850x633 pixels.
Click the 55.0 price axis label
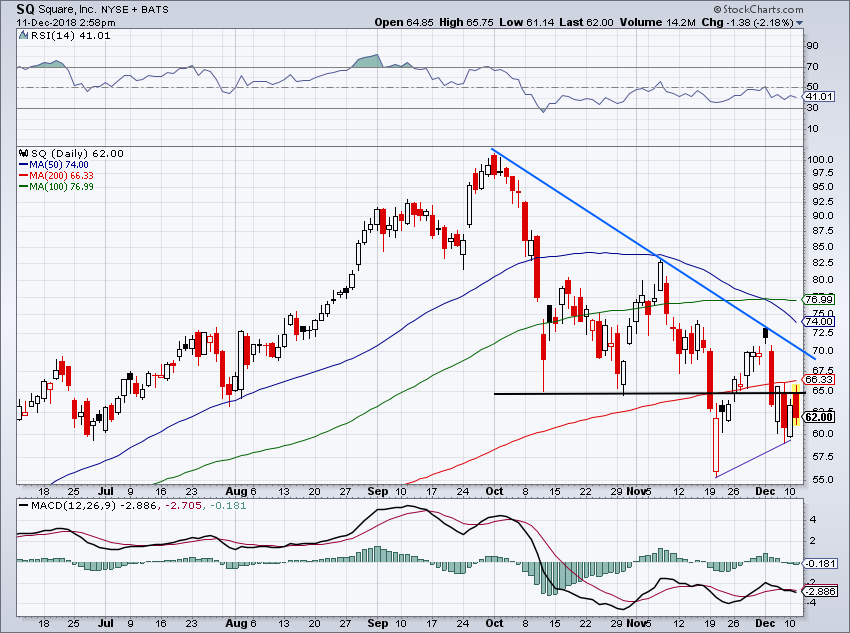point(823,480)
